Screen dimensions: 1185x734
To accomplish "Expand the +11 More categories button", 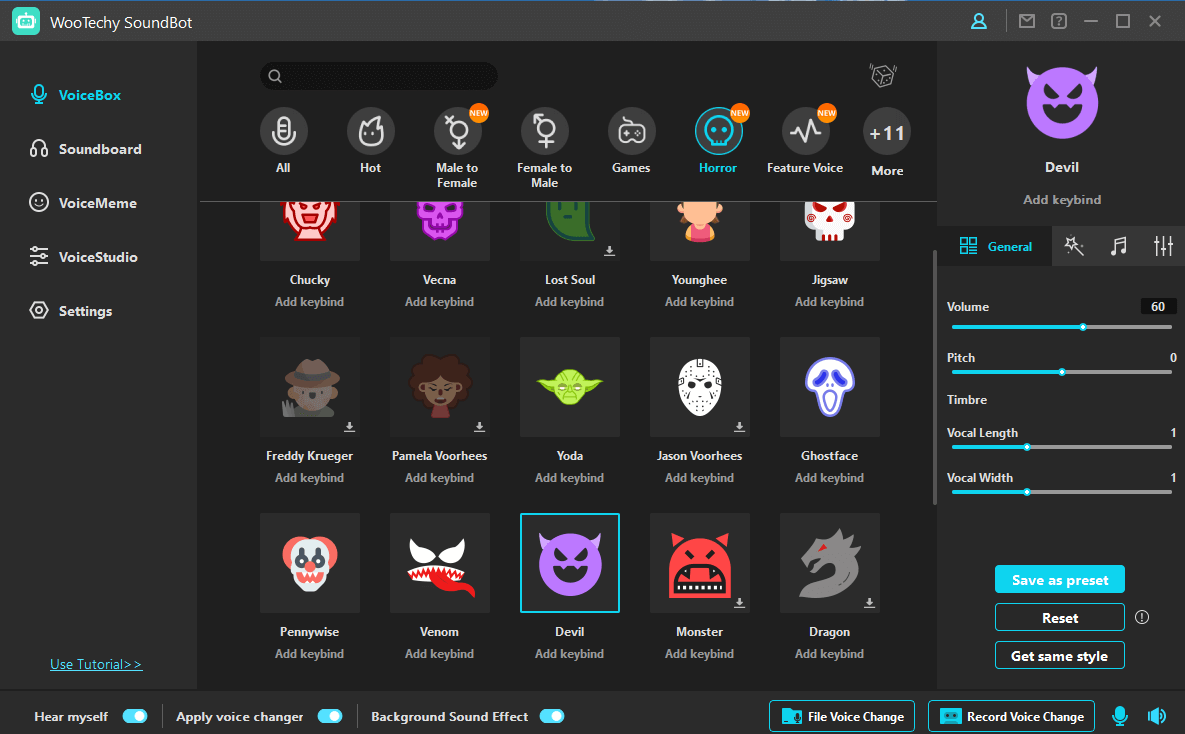I will point(887,133).
